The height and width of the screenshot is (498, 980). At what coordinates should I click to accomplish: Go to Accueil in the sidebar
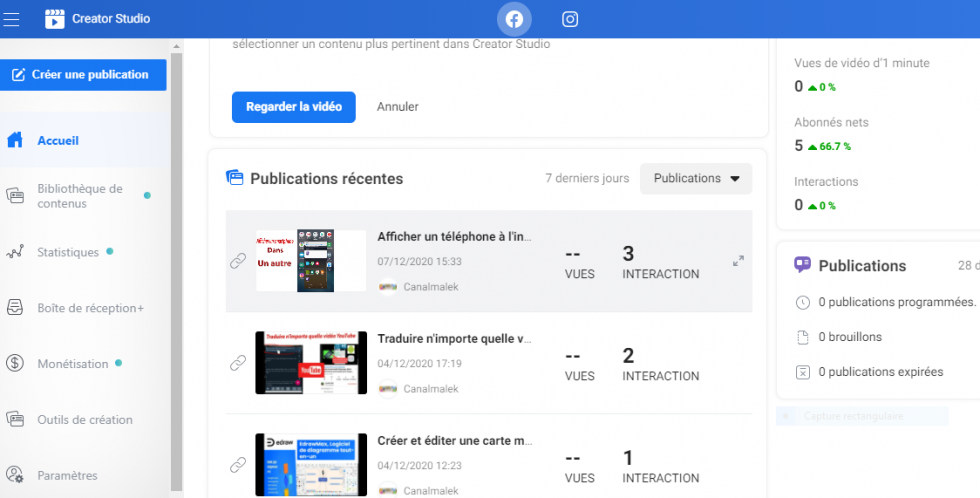tap(58, 141)
